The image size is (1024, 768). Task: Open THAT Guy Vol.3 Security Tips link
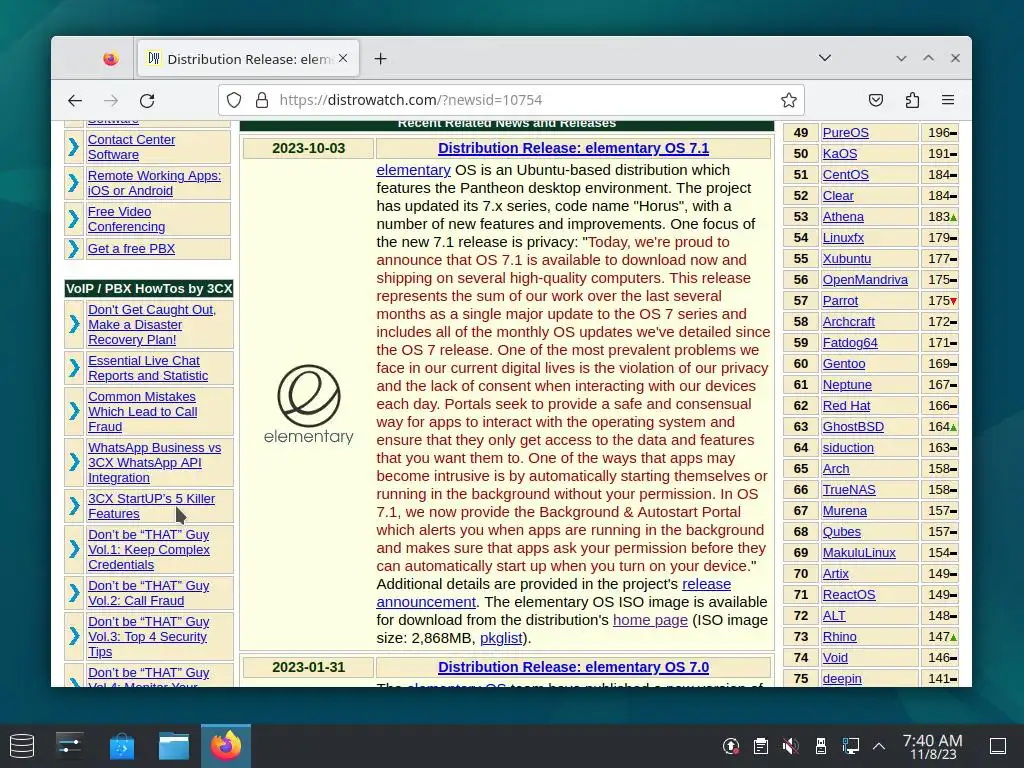pyautogui.click(x=149, y=637)
